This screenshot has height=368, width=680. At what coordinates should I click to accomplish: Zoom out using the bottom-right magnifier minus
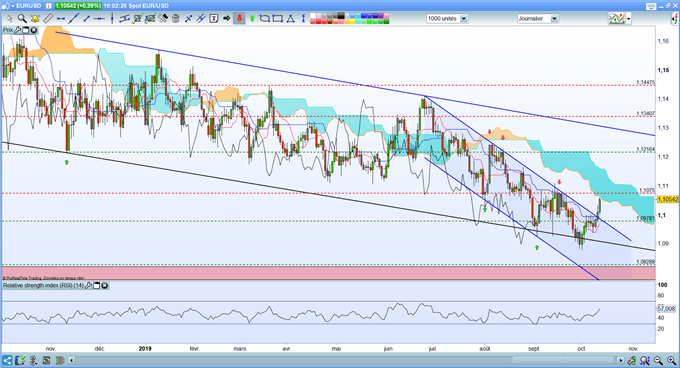658,360
